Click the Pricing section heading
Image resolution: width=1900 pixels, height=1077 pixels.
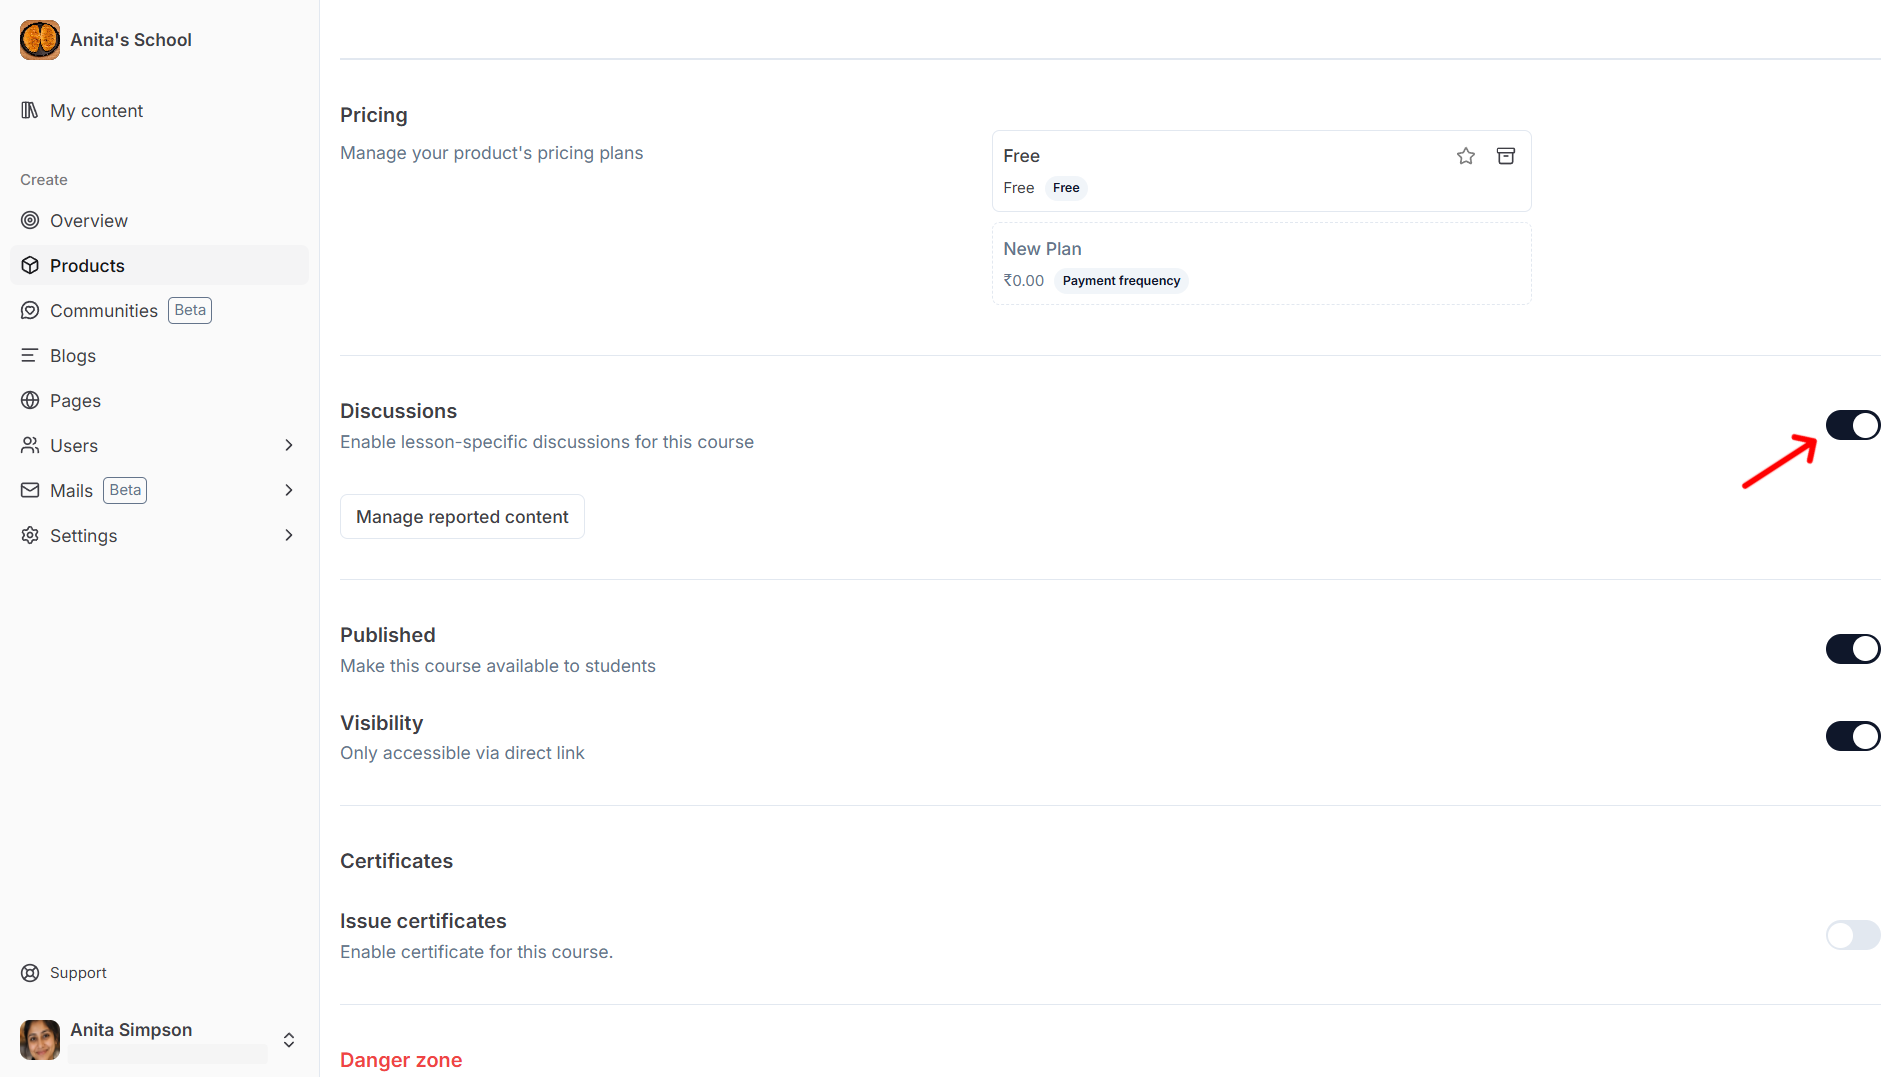pos(374,115)
